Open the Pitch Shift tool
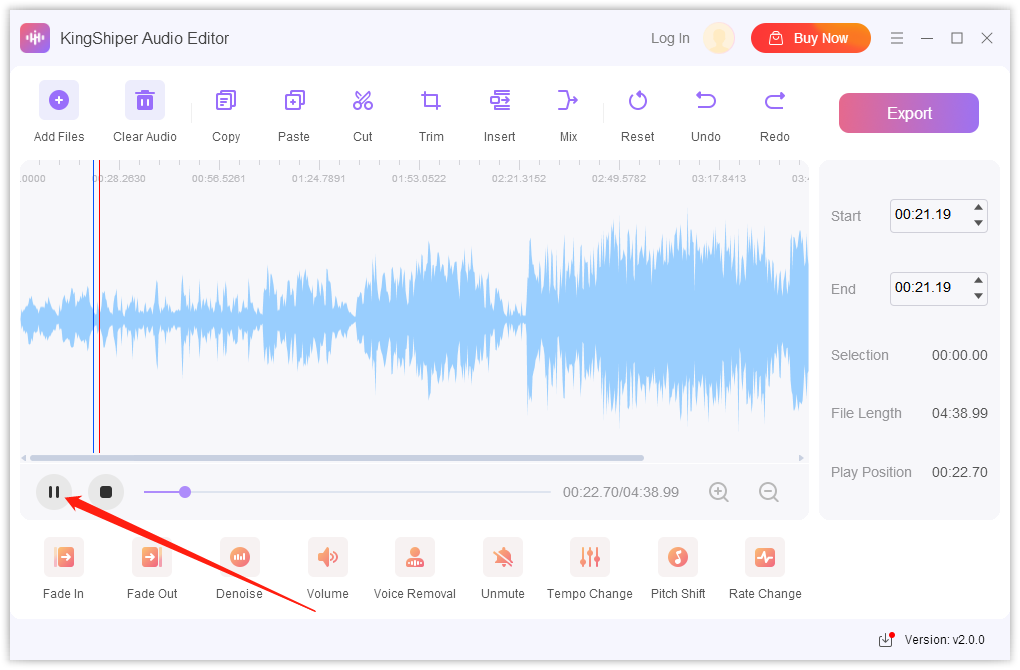 [678, 557]
